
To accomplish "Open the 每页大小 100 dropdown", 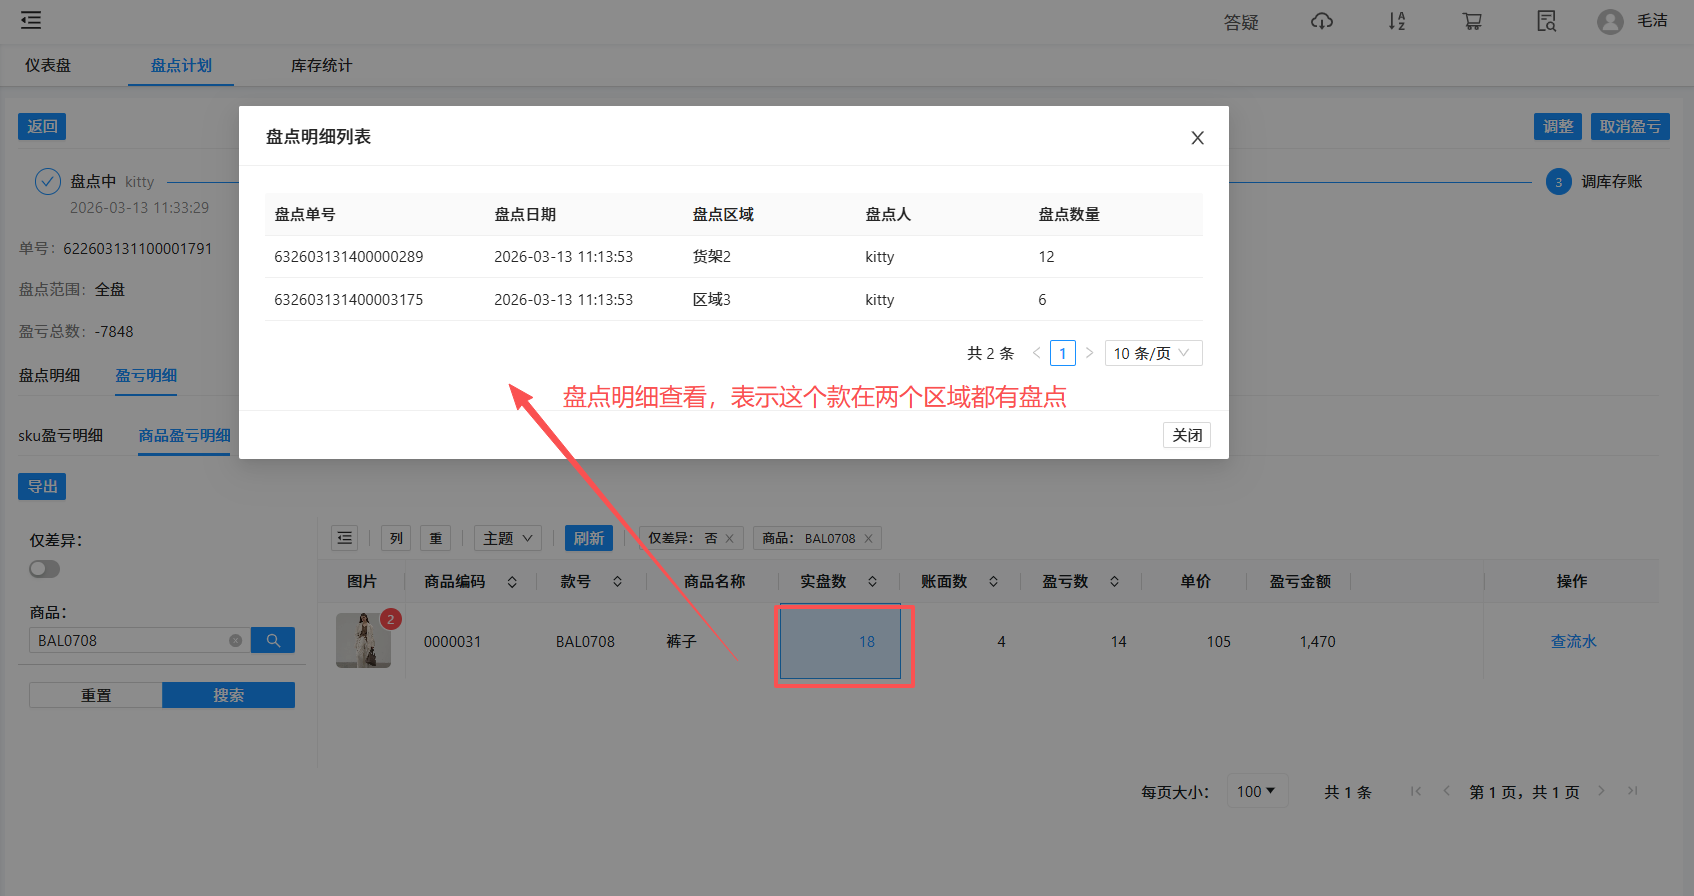I will coord(1256,791).
